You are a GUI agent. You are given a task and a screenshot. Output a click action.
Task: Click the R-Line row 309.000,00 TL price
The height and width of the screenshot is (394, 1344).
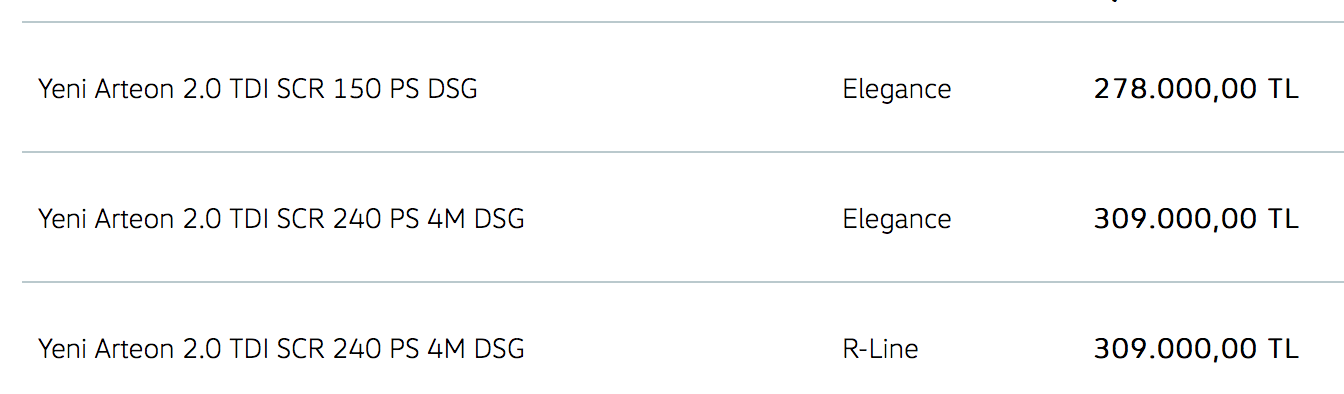1196,349
